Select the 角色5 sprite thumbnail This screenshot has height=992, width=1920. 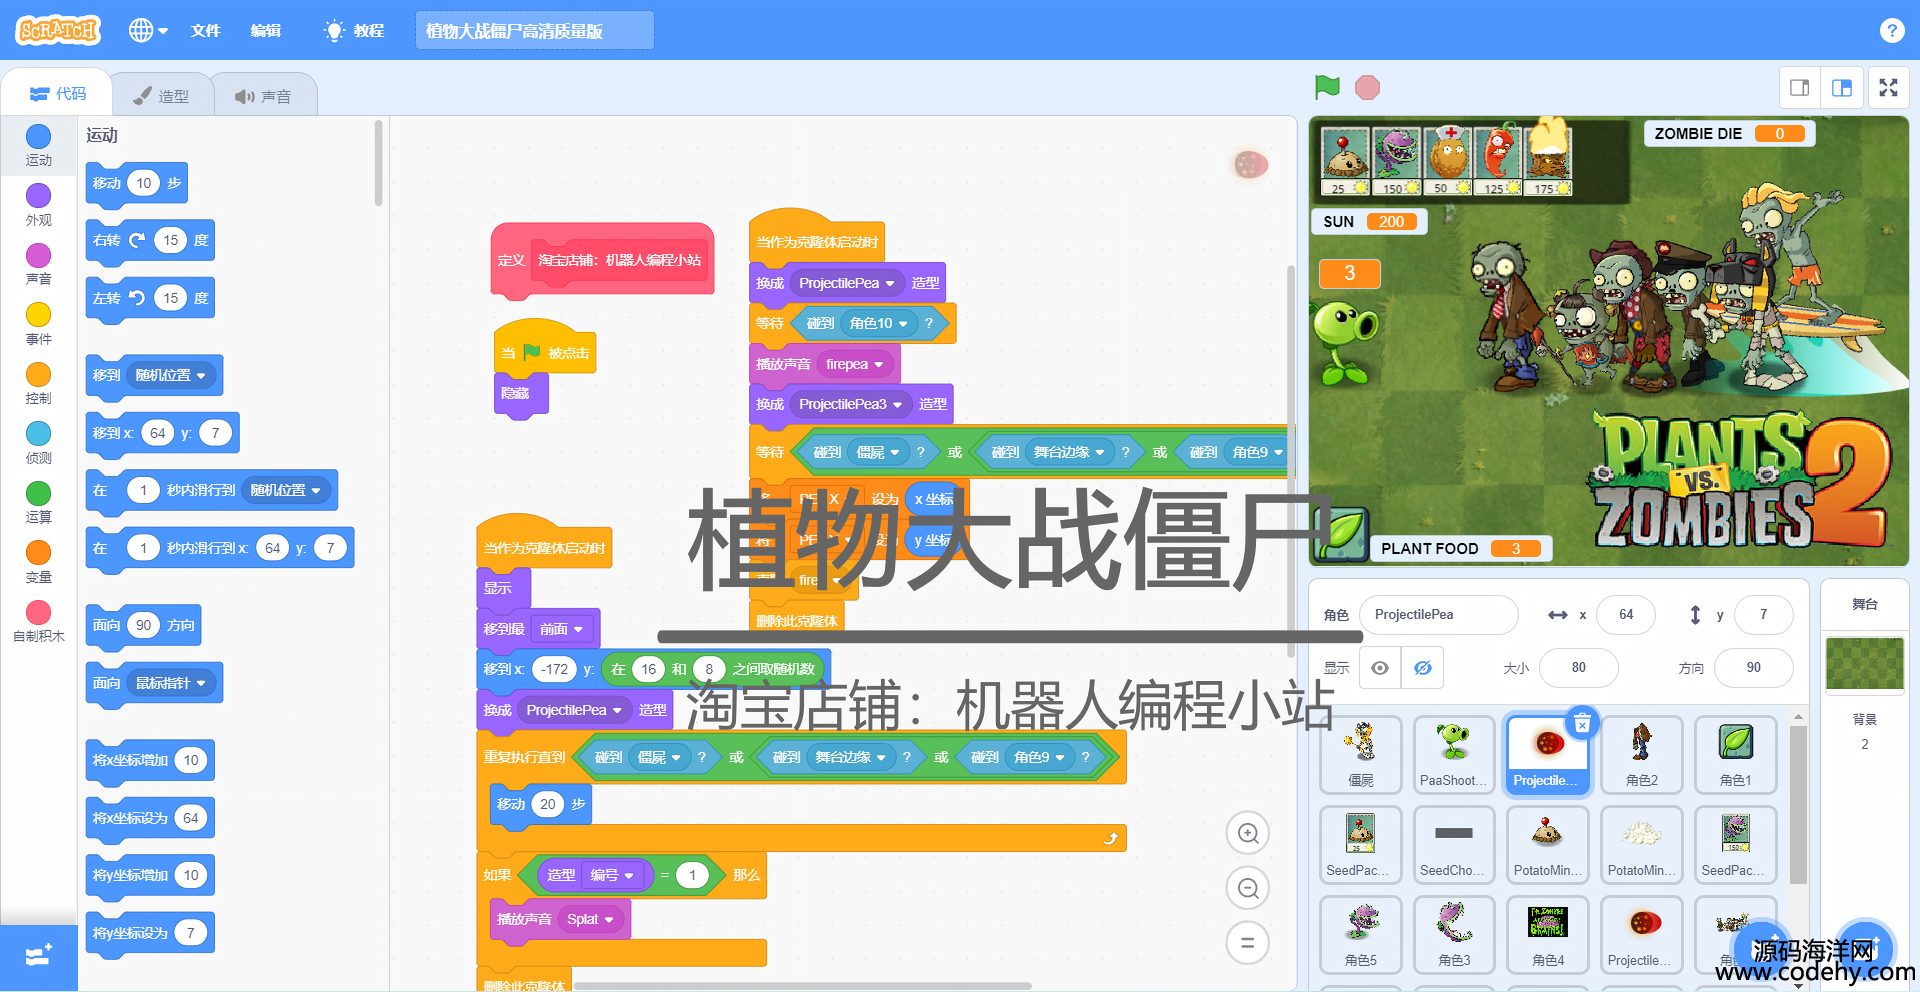1360,935
